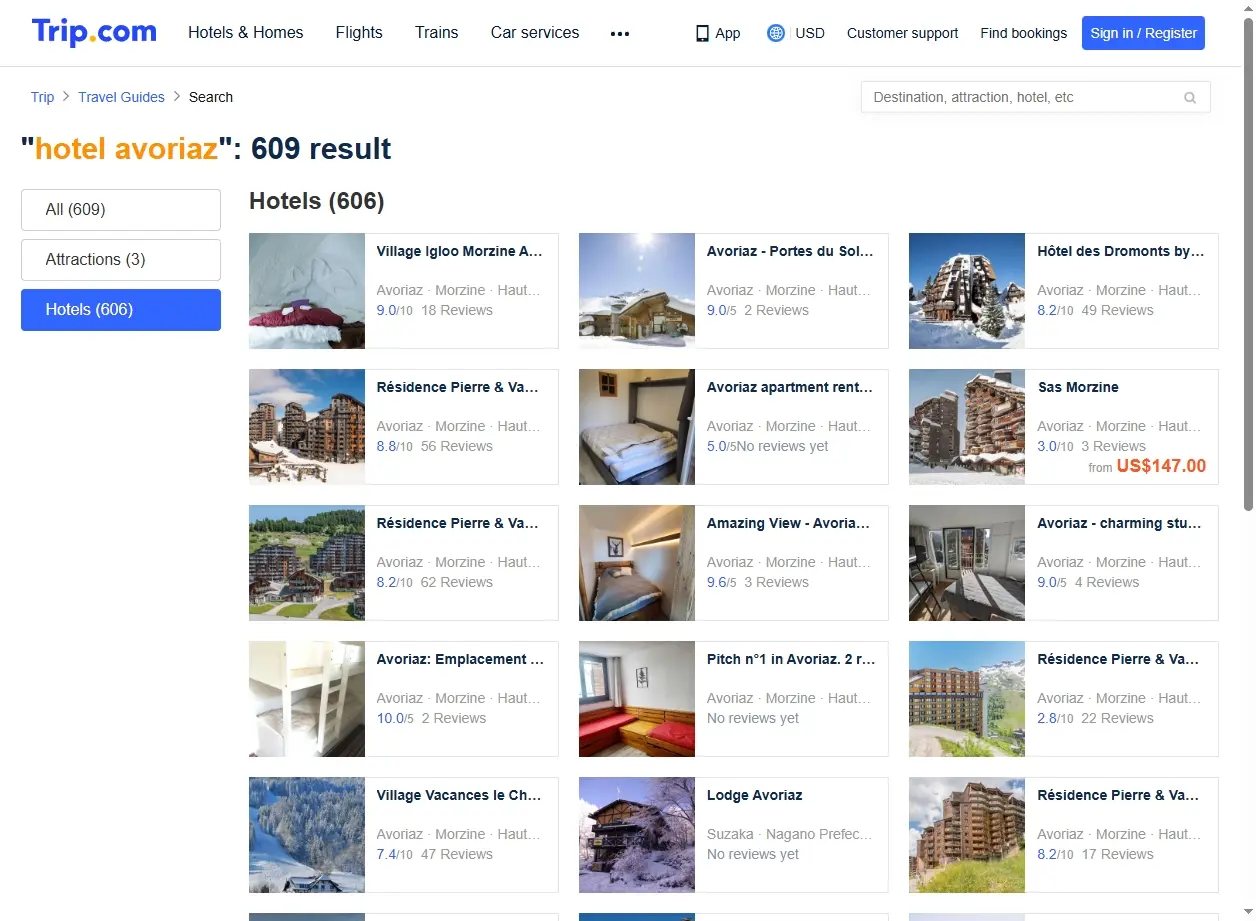
Task: Open Sas Morzine photo
Action: point(967,427)
